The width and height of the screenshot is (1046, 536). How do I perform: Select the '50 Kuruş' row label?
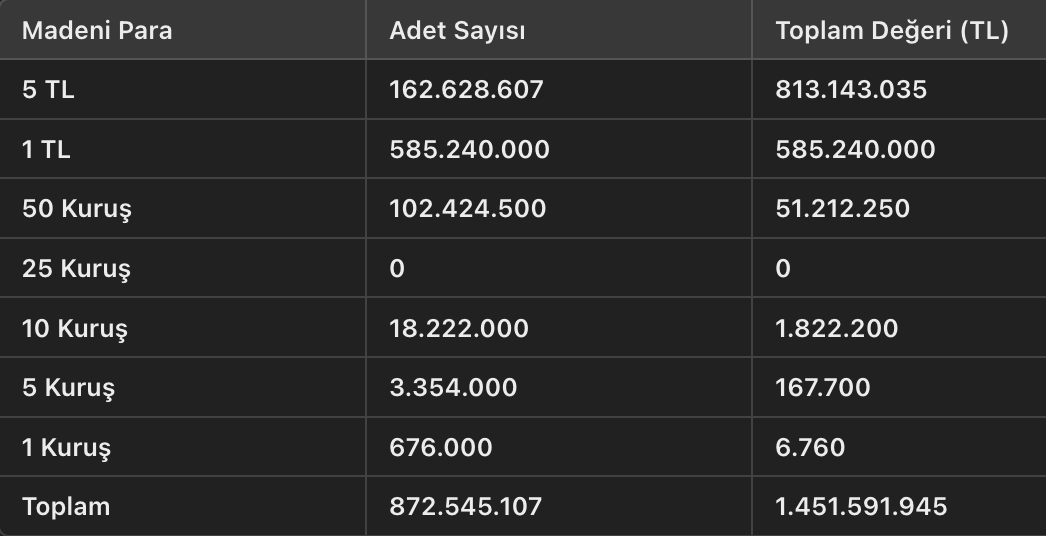click(x=77, y=209)
